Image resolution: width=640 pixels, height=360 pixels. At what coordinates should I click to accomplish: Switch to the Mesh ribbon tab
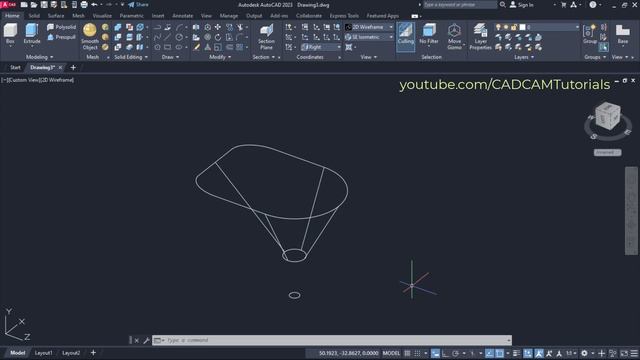point(78,16)
